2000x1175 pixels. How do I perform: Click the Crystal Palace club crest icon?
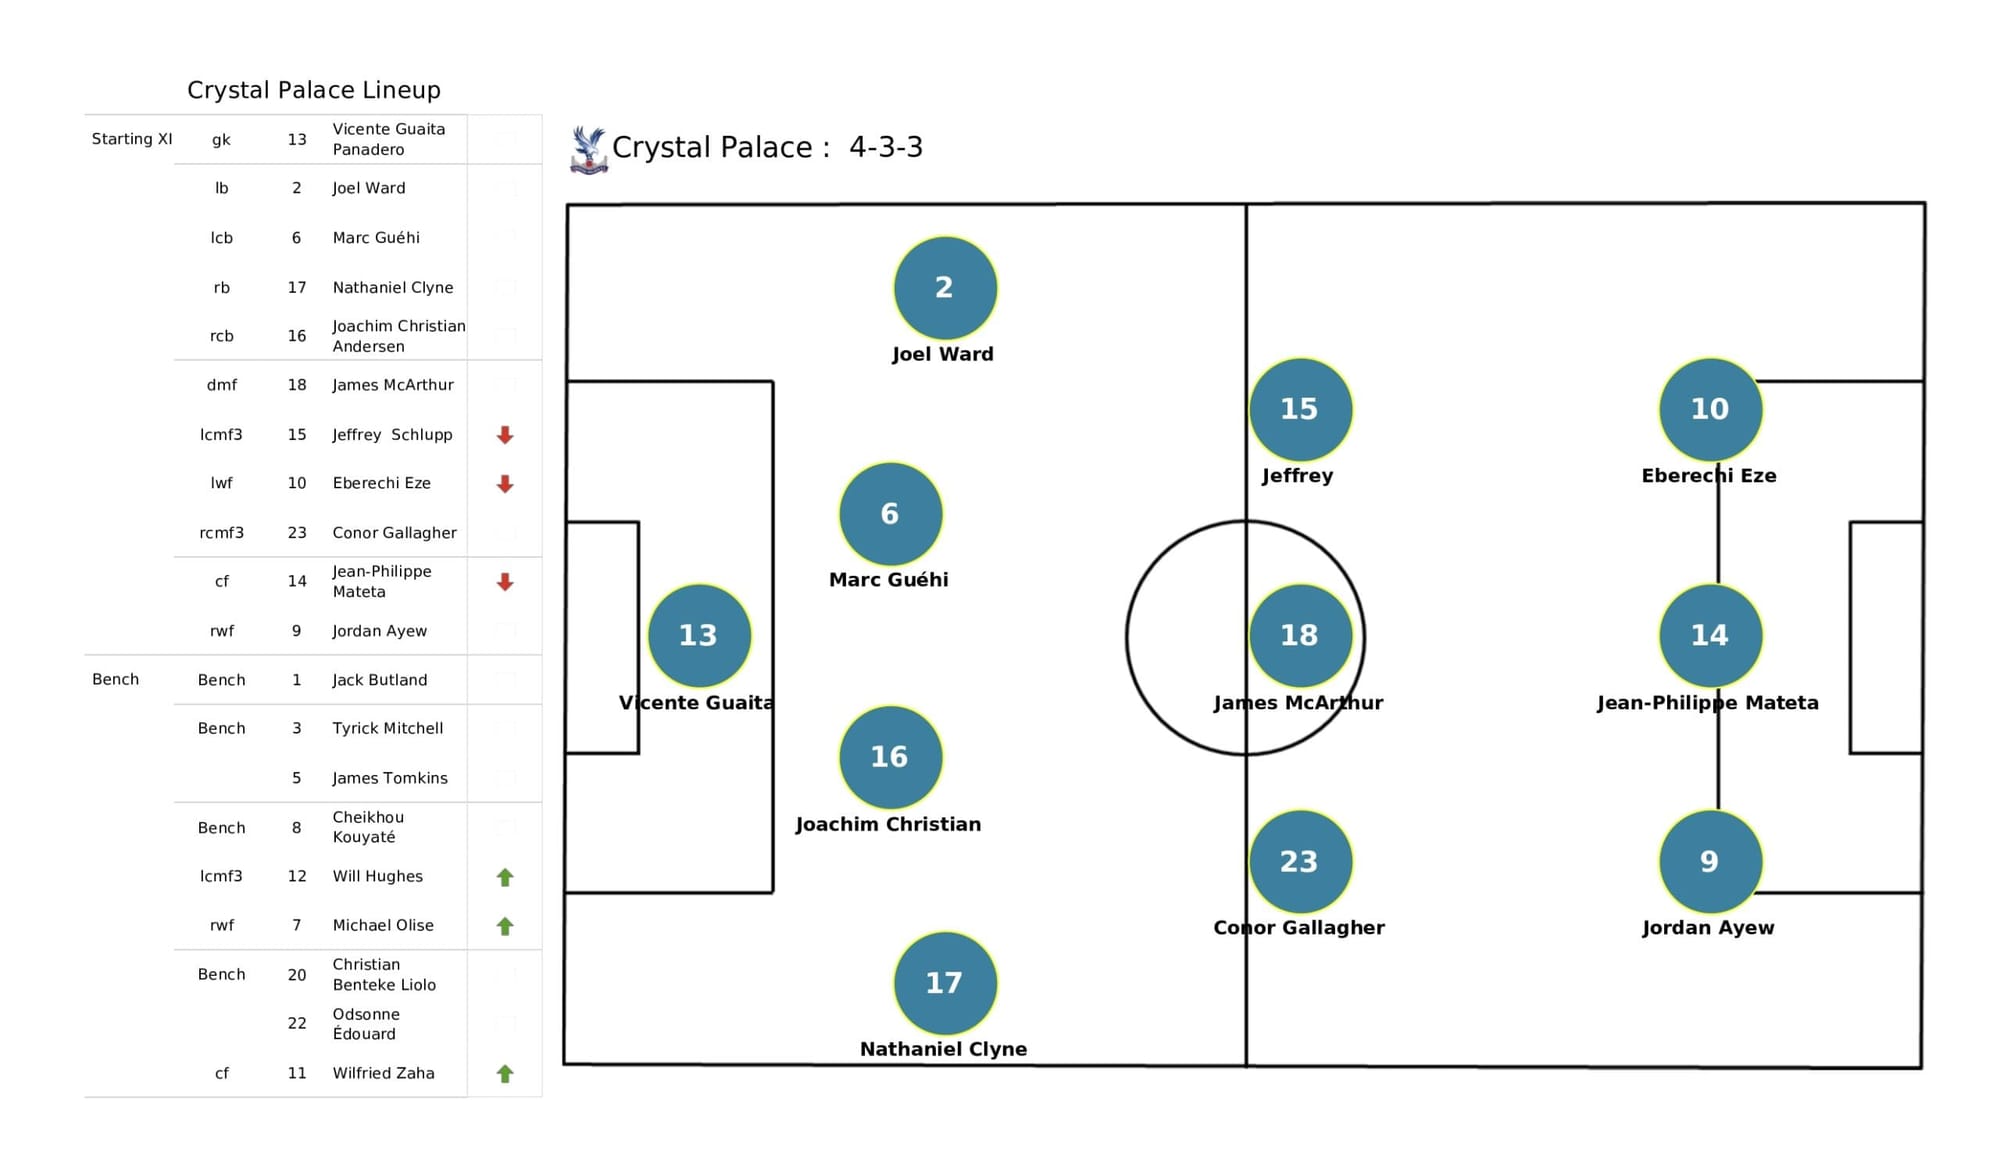tap(589, 147)
